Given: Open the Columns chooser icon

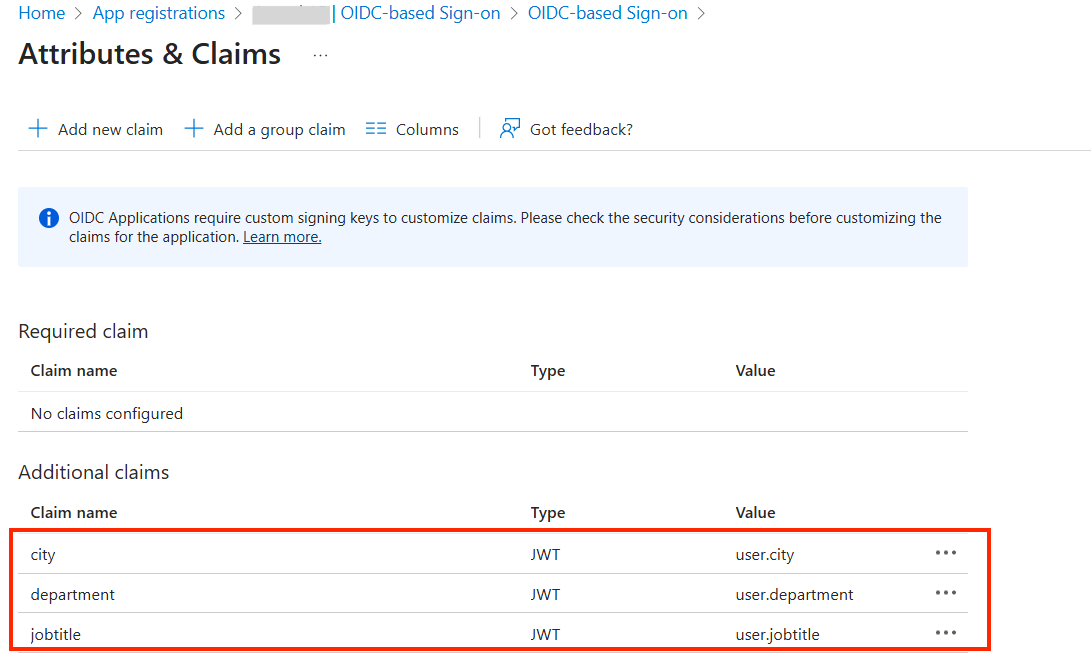Looking at the screenshot, I should click(x=376, y=129).
